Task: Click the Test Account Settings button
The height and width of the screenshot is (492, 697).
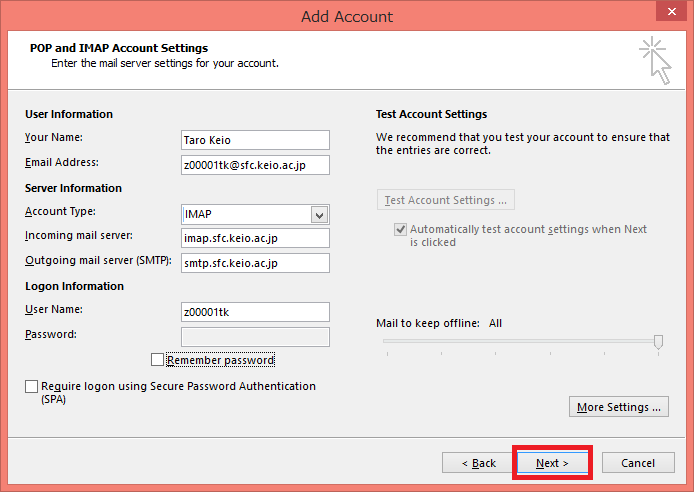Action: point(446,200)
